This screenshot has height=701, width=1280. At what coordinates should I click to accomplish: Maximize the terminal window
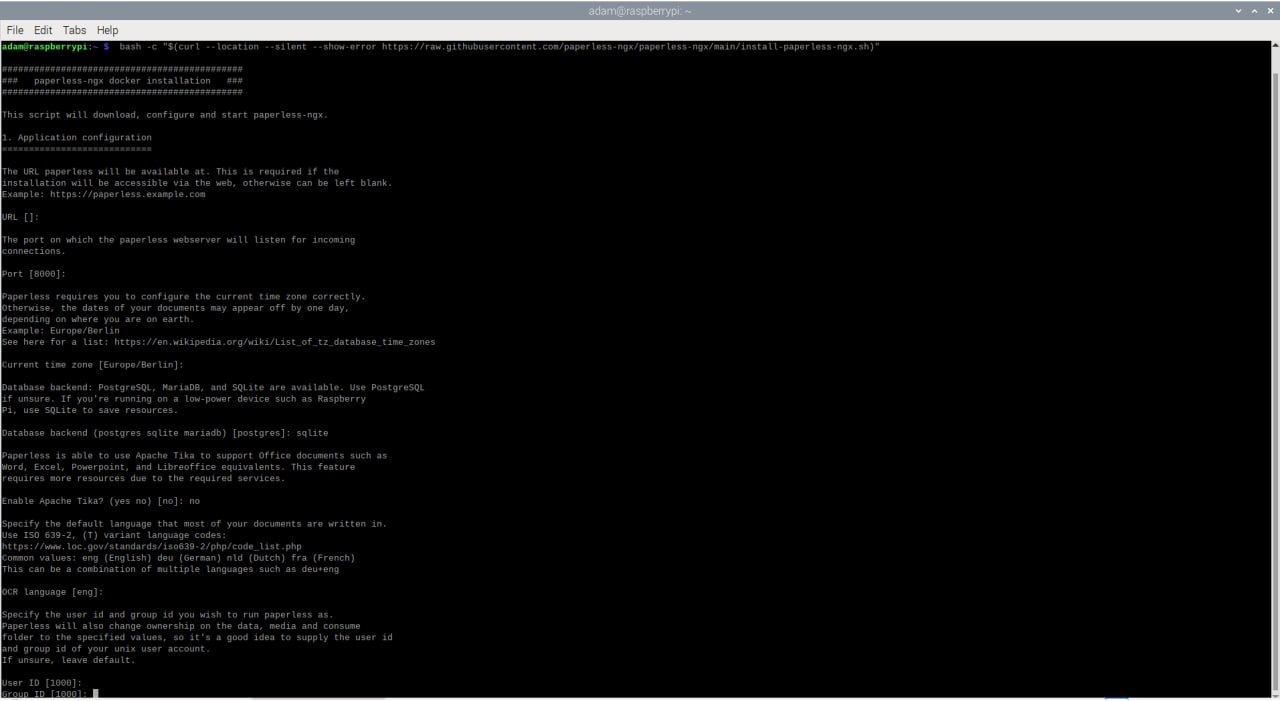click(1253, 11)
